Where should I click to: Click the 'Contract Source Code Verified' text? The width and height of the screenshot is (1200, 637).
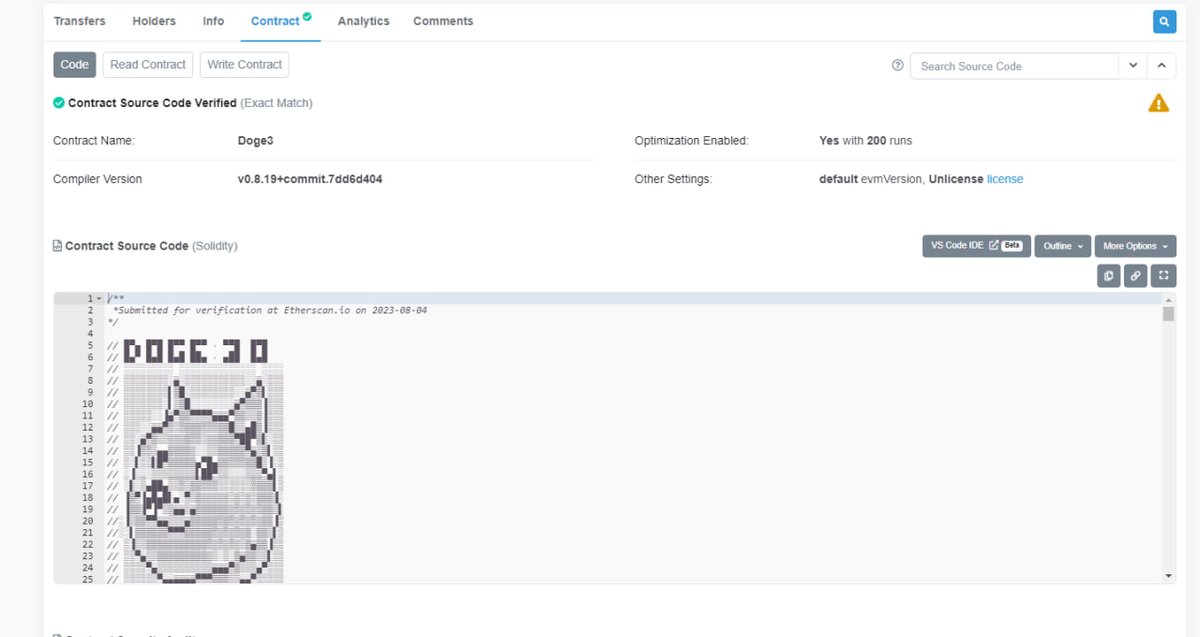pos(152,103)
